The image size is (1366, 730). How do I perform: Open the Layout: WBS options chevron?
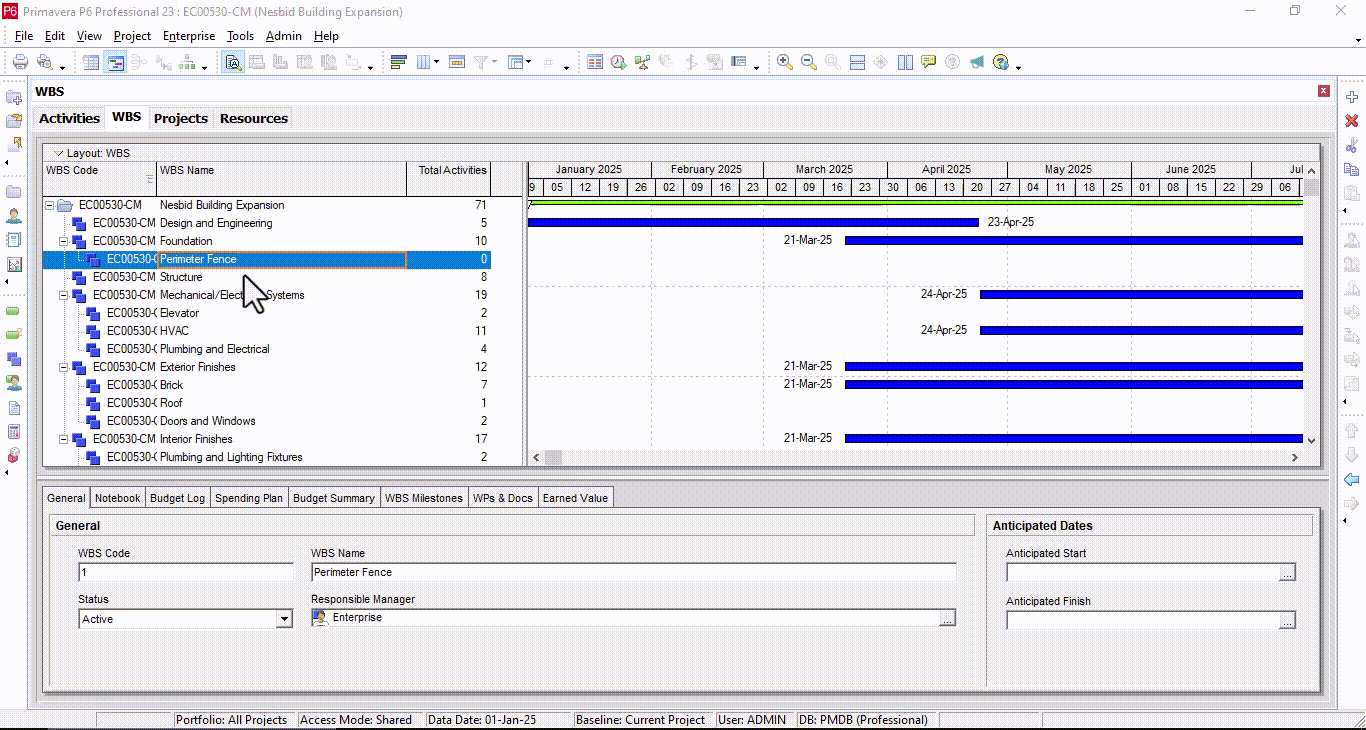58,153
